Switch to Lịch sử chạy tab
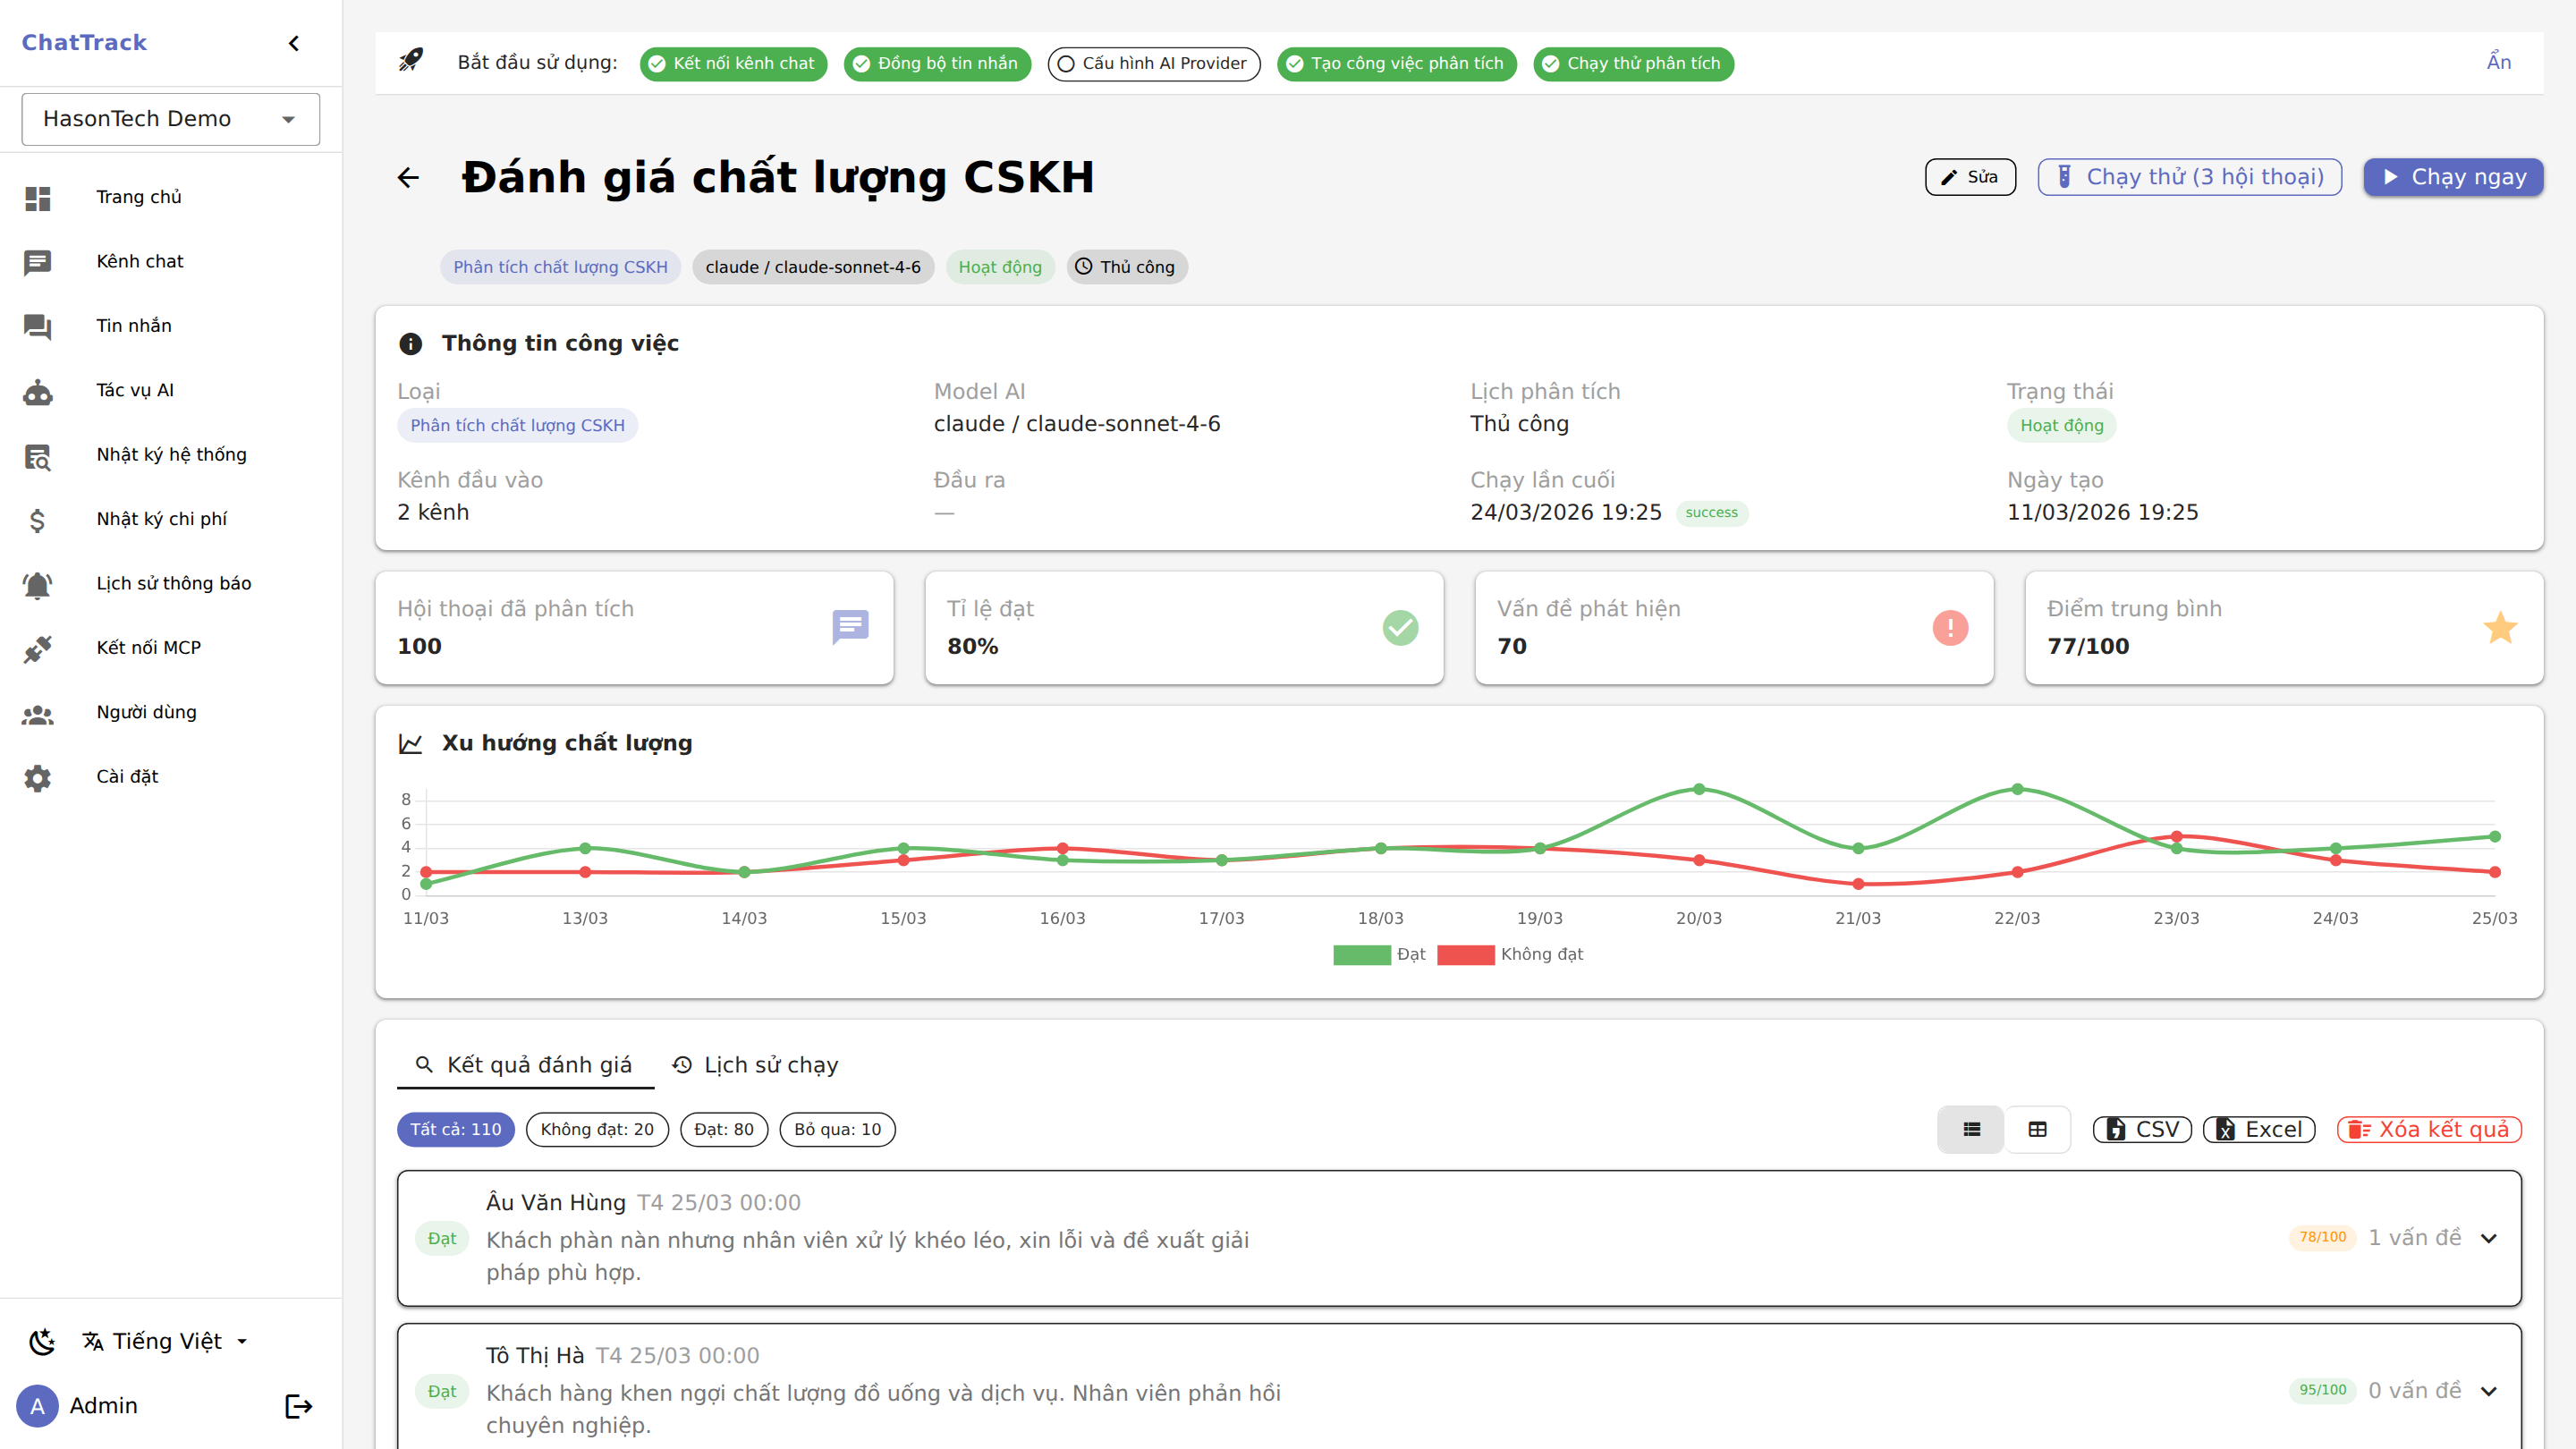 pos(755,1065)
